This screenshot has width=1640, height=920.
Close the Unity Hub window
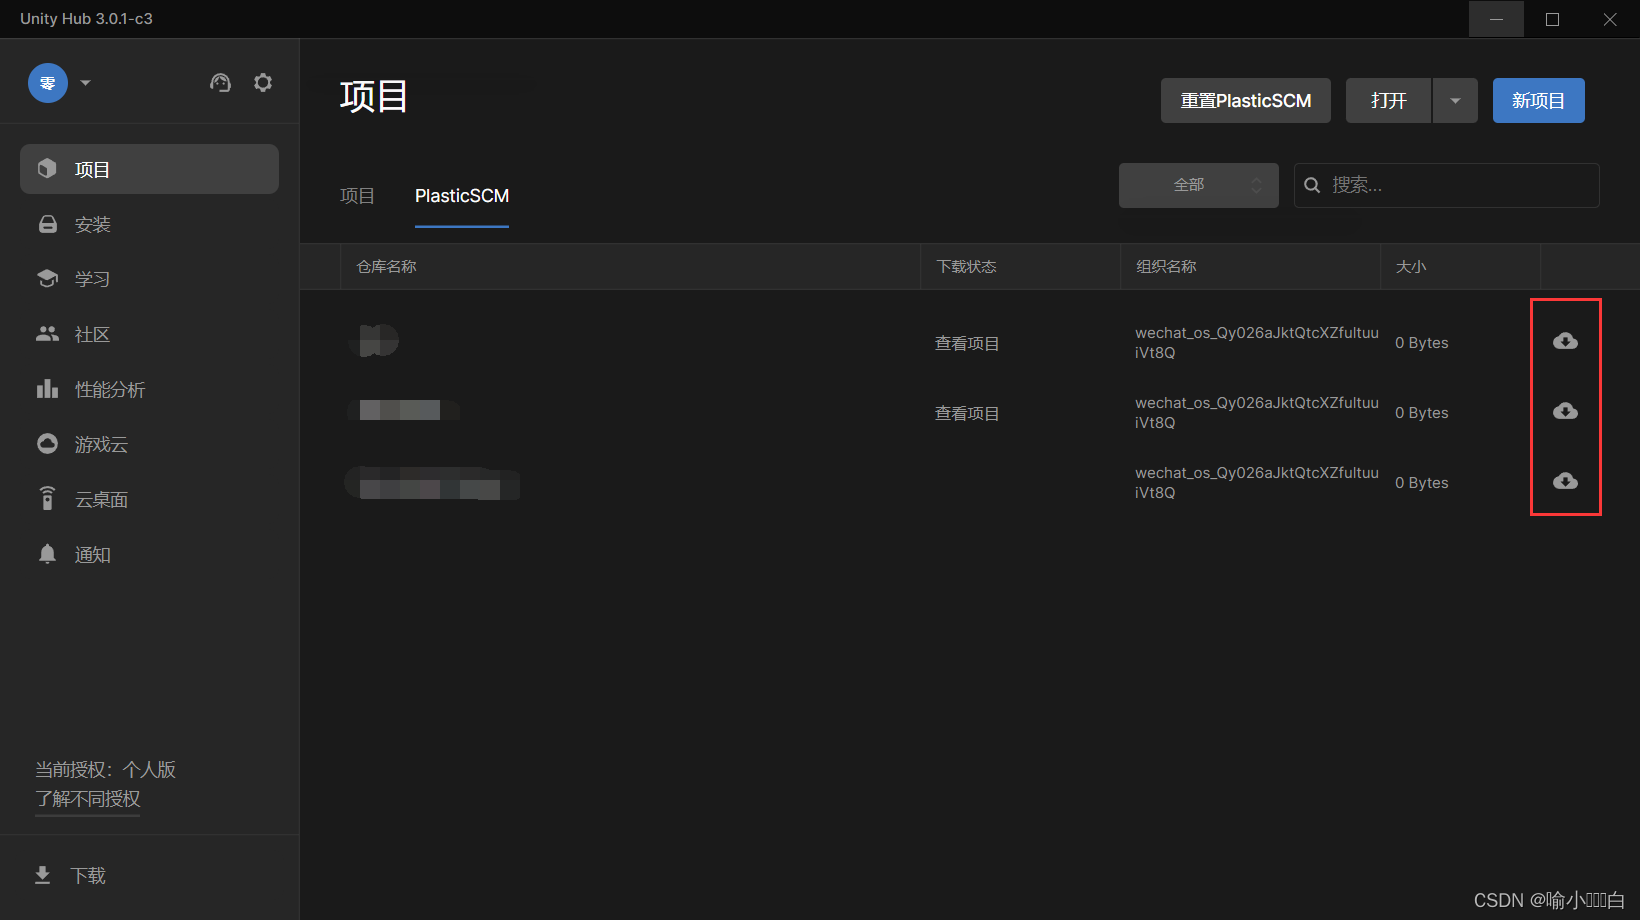1609,19
